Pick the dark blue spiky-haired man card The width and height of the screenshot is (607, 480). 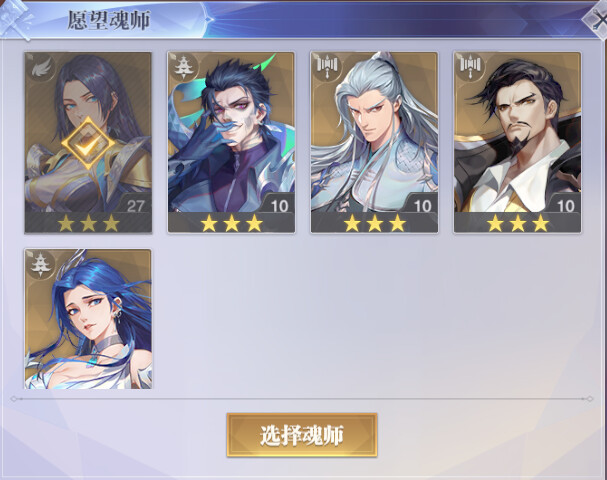coord(231,142)
